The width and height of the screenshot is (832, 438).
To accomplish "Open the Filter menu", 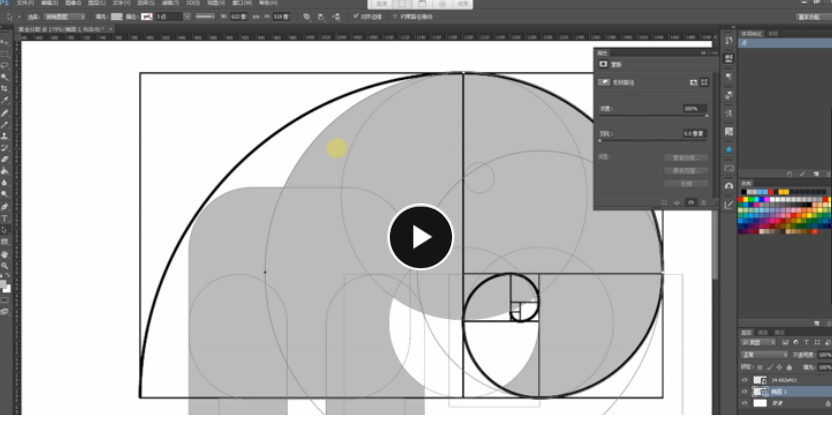I will point(170,3).
